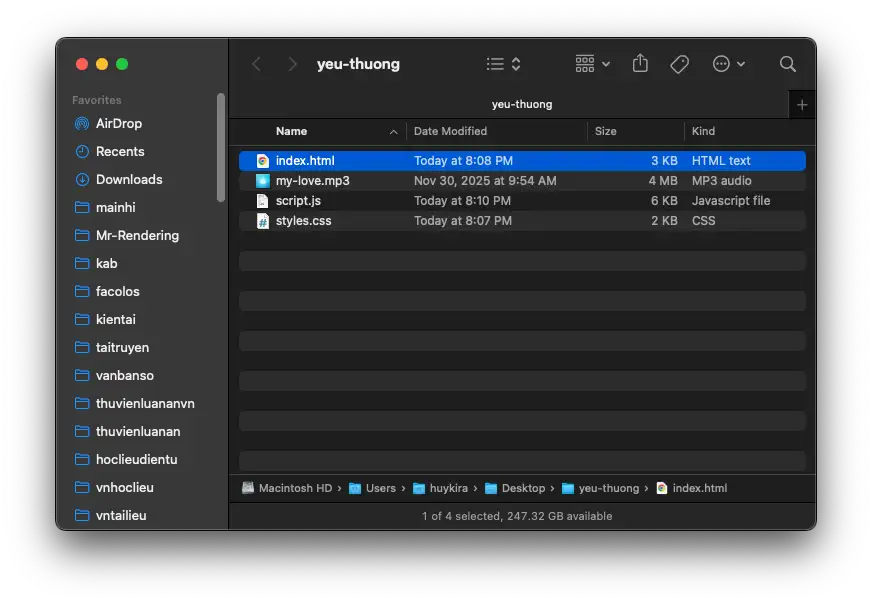Open the list view switcher dropdown
This screenshot has width=872, height=604.
pyautogui.click(x=503, y=64)
